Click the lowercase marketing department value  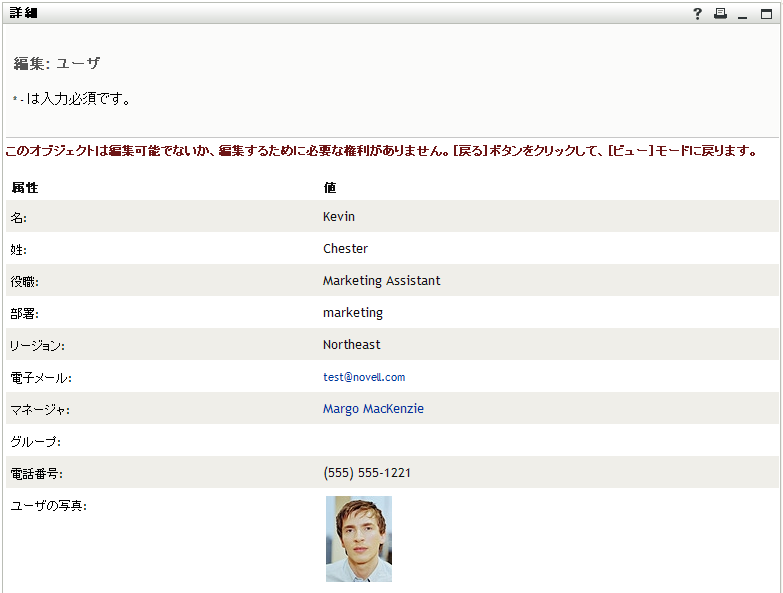[x=353, y=313]
